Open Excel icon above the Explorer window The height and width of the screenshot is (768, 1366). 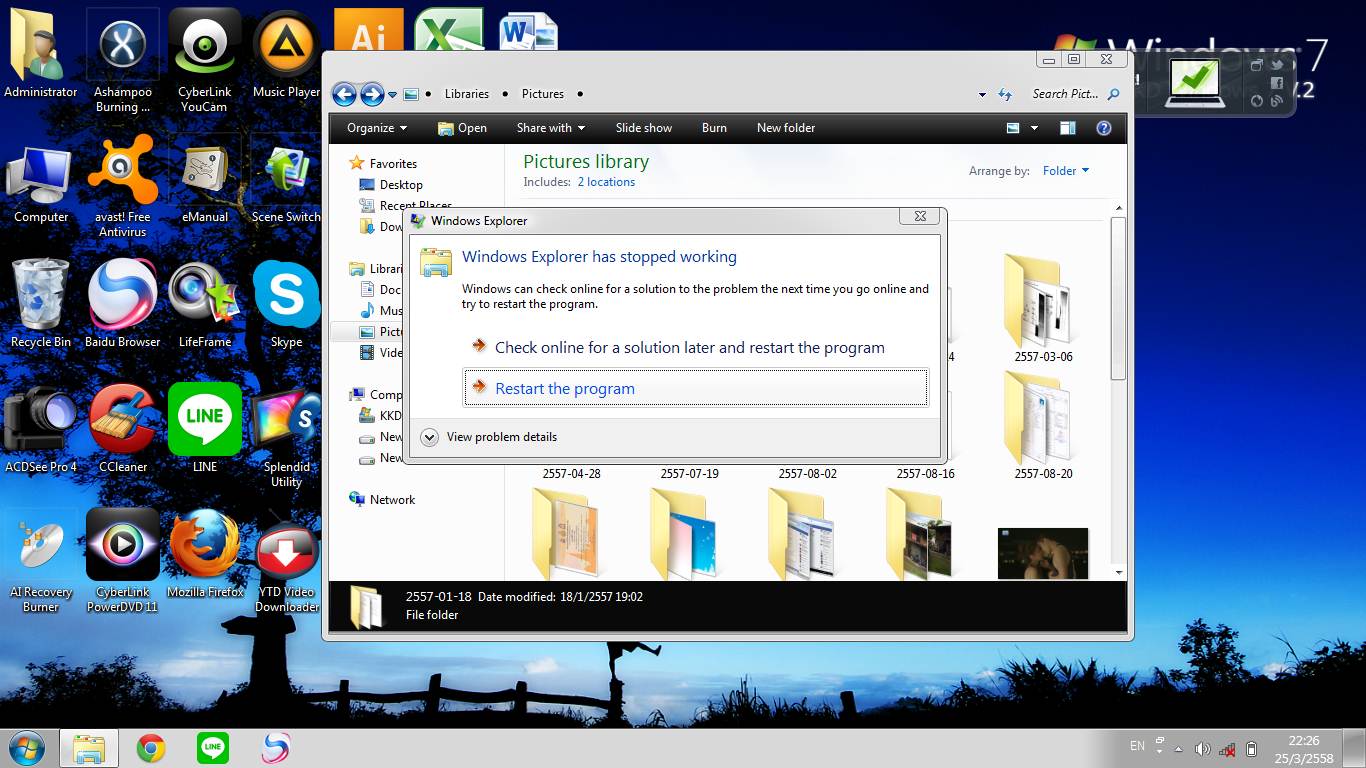pos(449,30)
